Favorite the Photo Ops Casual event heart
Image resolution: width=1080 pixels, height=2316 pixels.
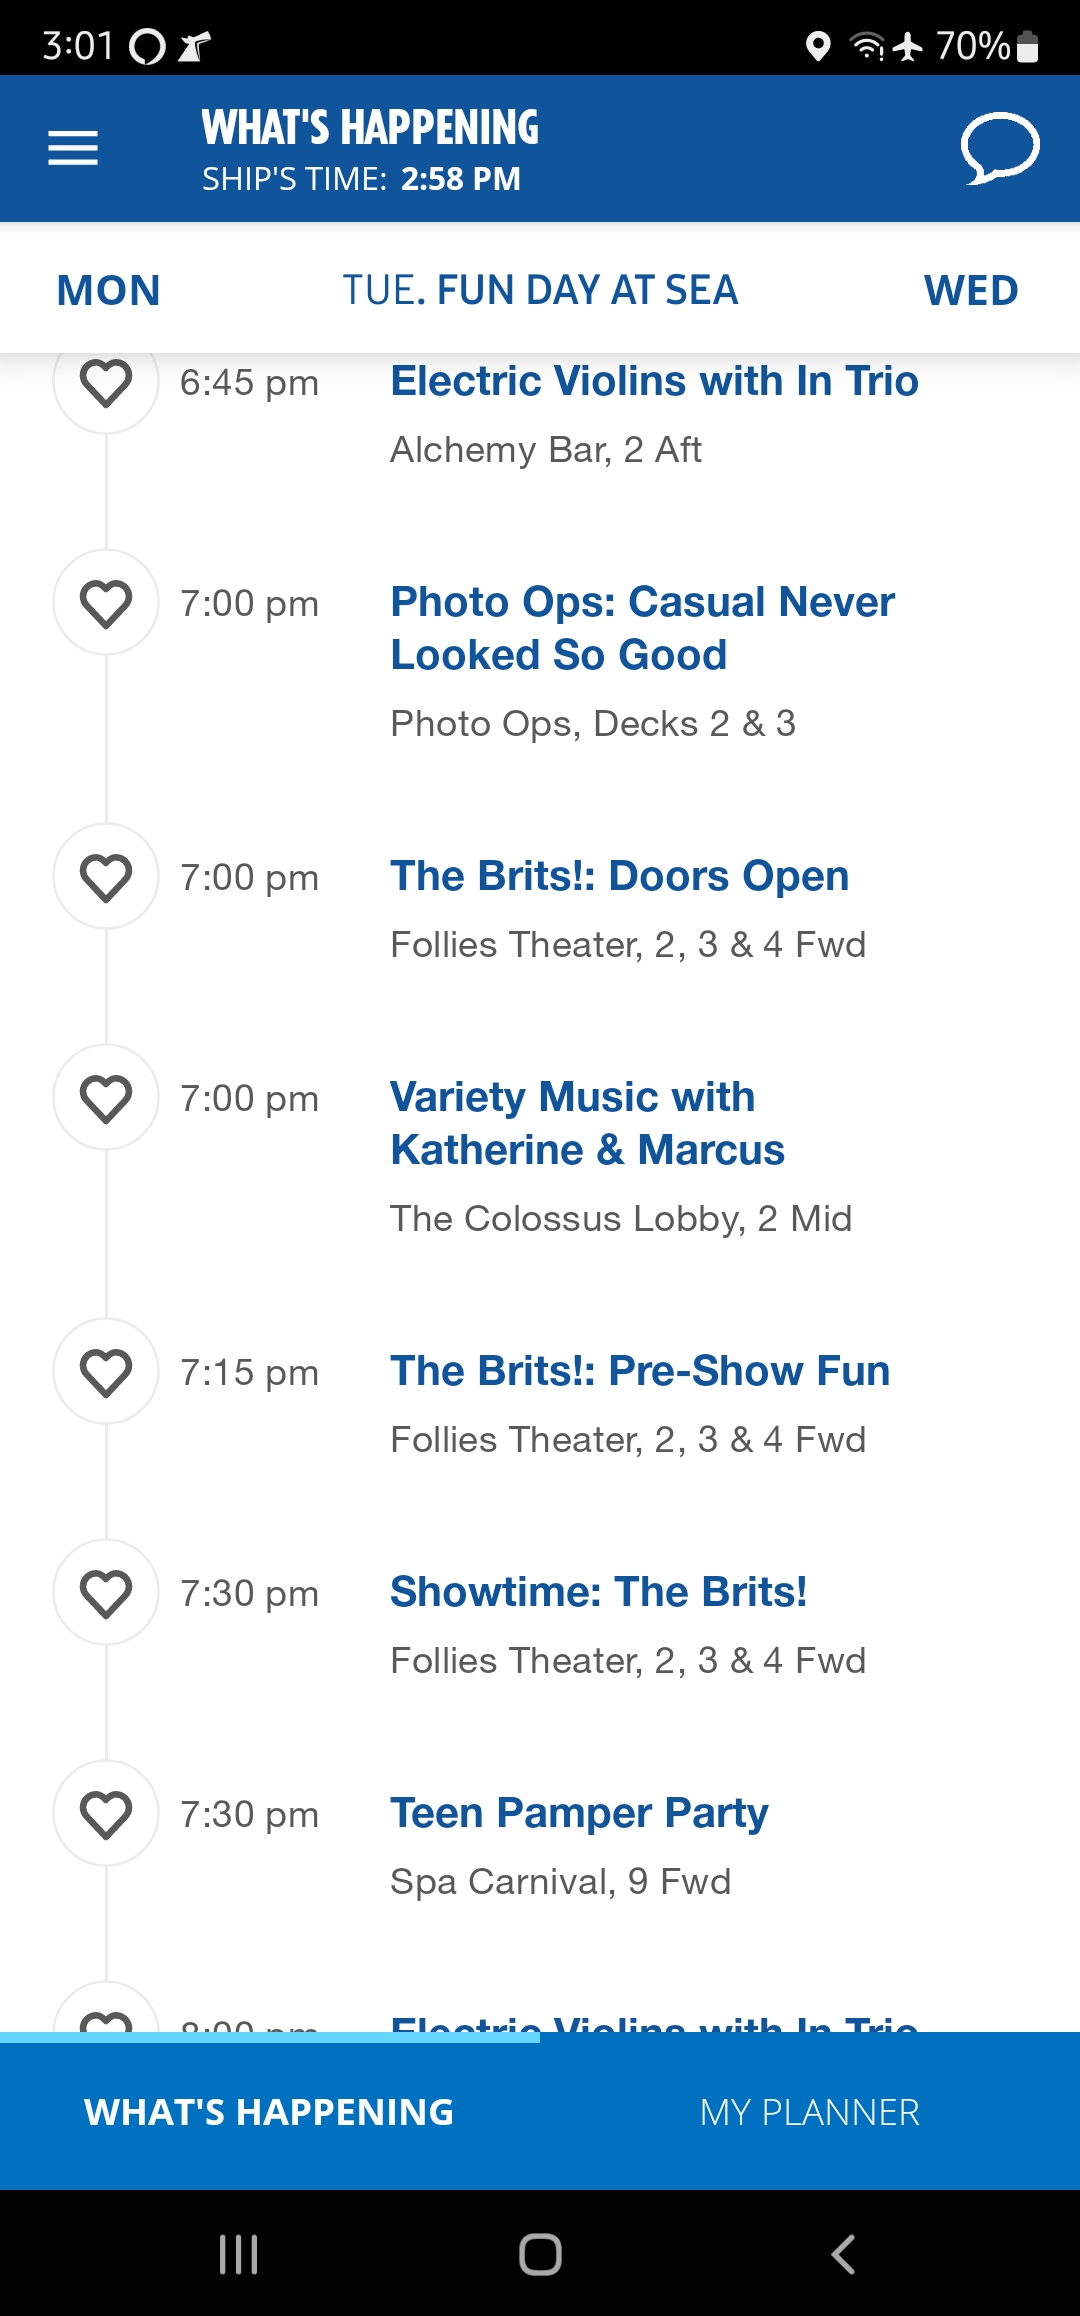pyautogui.click(x=106, y=603)
